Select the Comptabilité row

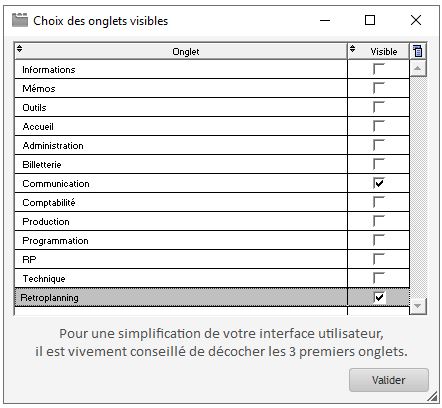(212, 202)
